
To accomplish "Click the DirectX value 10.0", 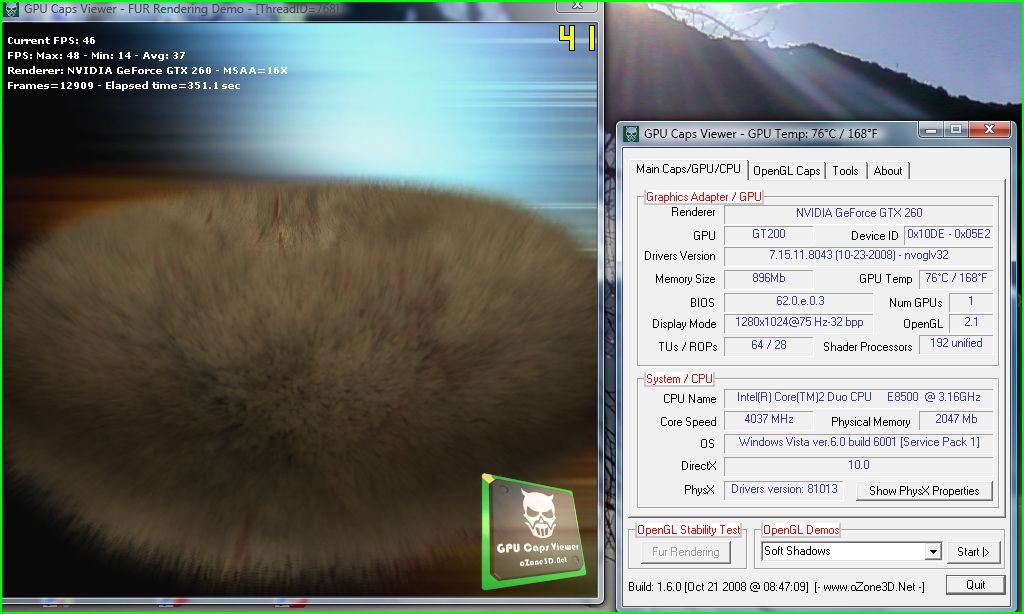I will pos(858,465).
